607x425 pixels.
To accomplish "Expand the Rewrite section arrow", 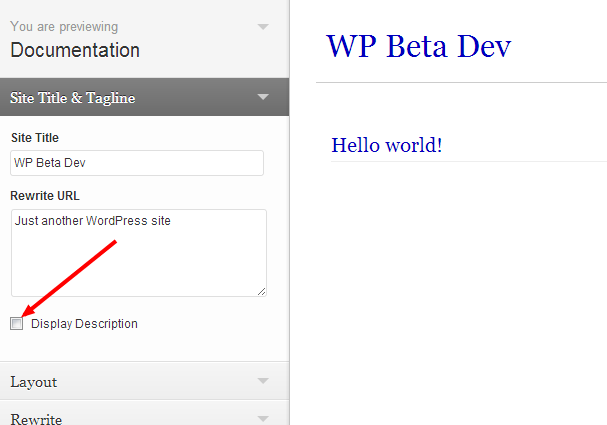I will [263, 418].
